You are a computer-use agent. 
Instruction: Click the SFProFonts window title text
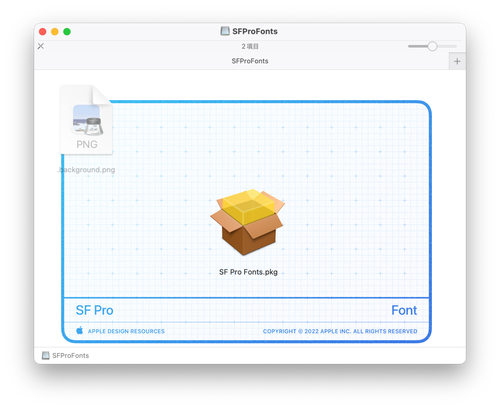[x=255, y=31]
